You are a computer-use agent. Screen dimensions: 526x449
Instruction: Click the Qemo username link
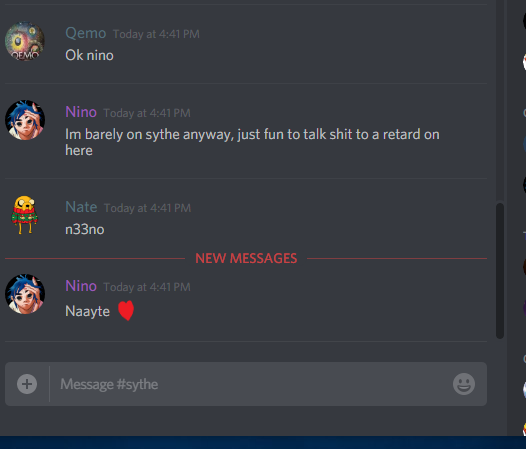86,33
